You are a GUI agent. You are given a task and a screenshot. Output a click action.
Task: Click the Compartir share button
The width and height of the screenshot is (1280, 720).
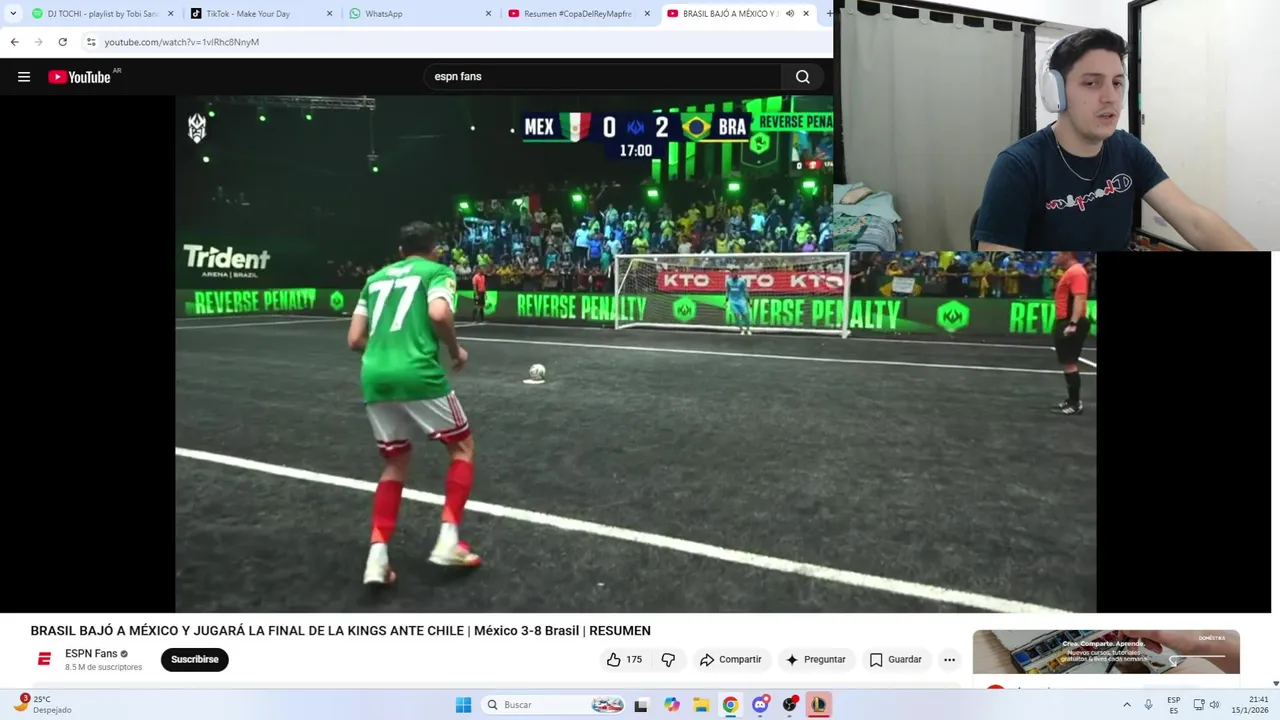[731, 660]
